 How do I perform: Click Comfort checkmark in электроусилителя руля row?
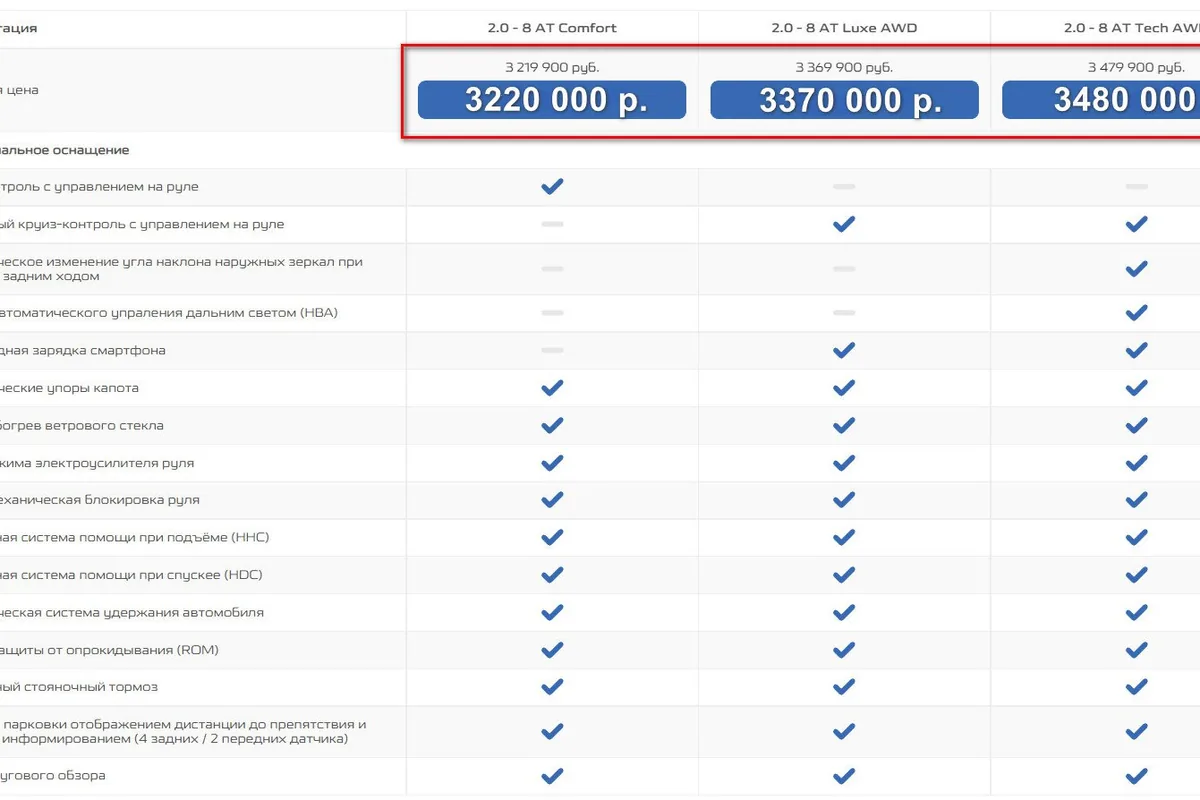tap(552, 463)
